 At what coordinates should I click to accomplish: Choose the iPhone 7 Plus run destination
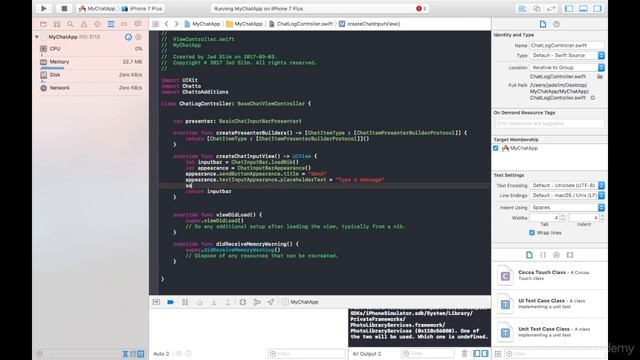(142, 9)
